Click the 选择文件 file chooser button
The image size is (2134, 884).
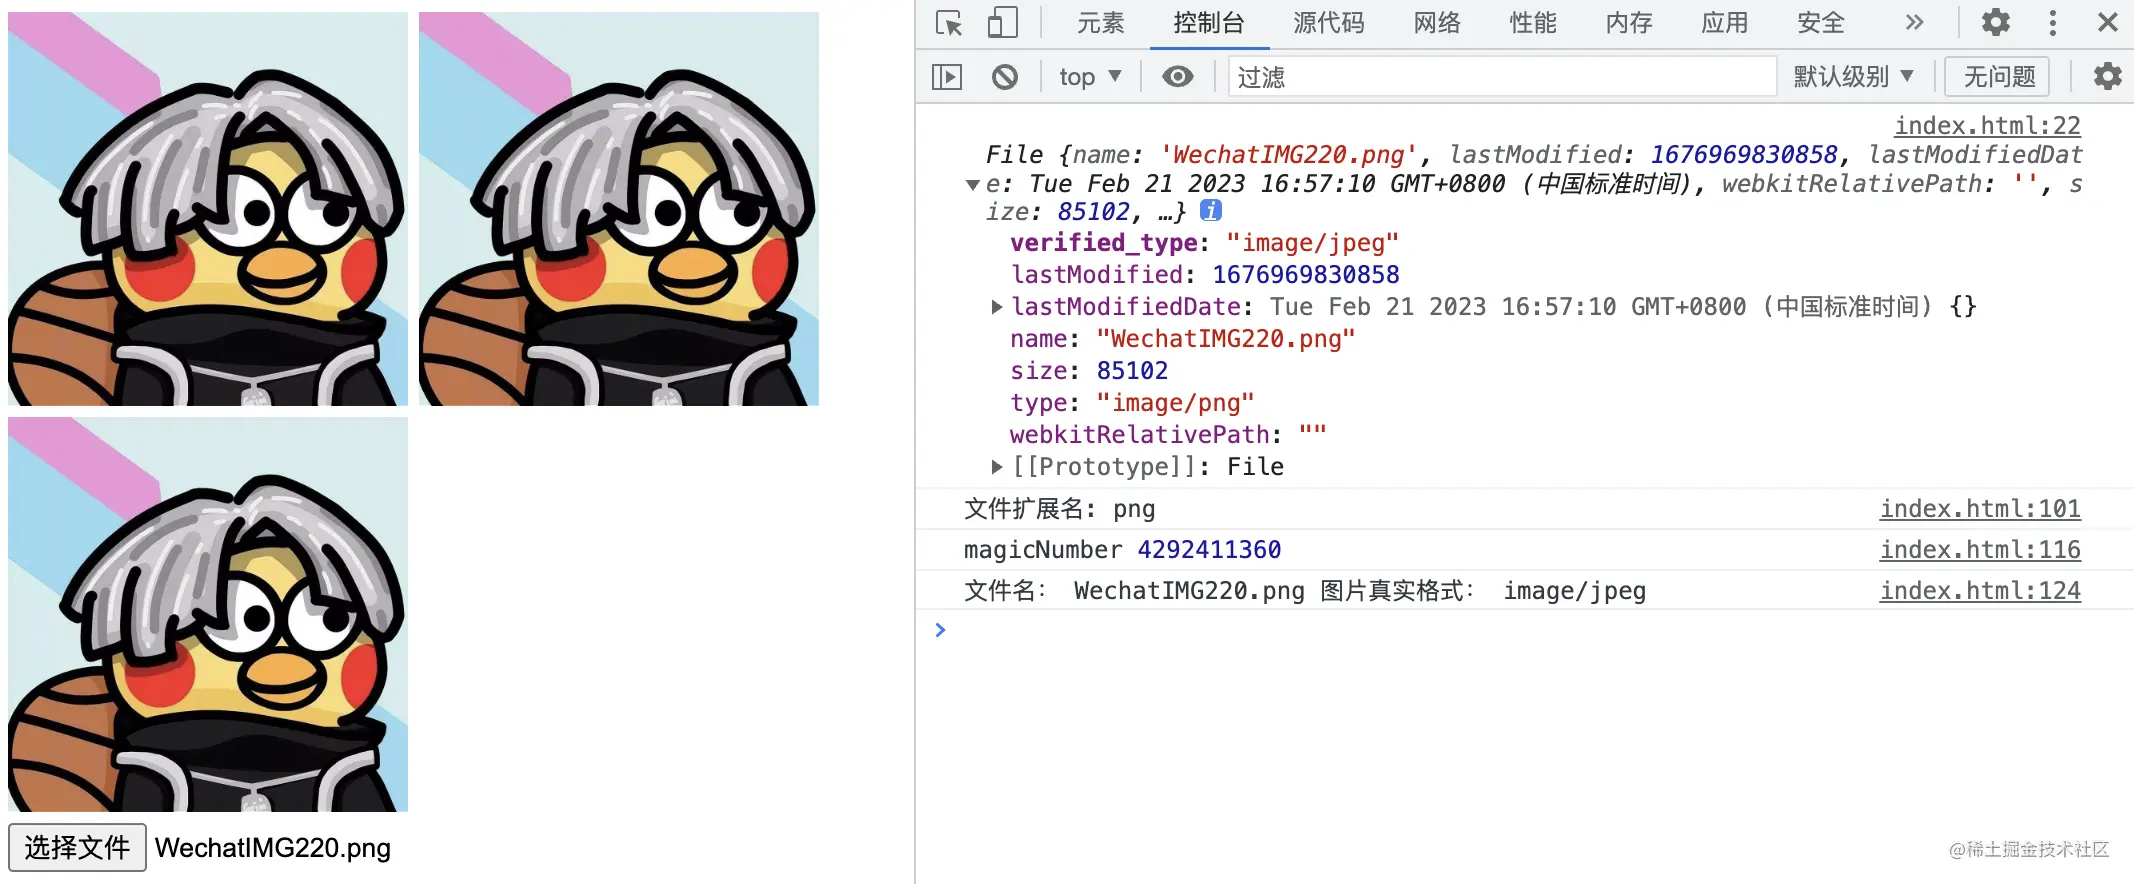coord(77,848)
